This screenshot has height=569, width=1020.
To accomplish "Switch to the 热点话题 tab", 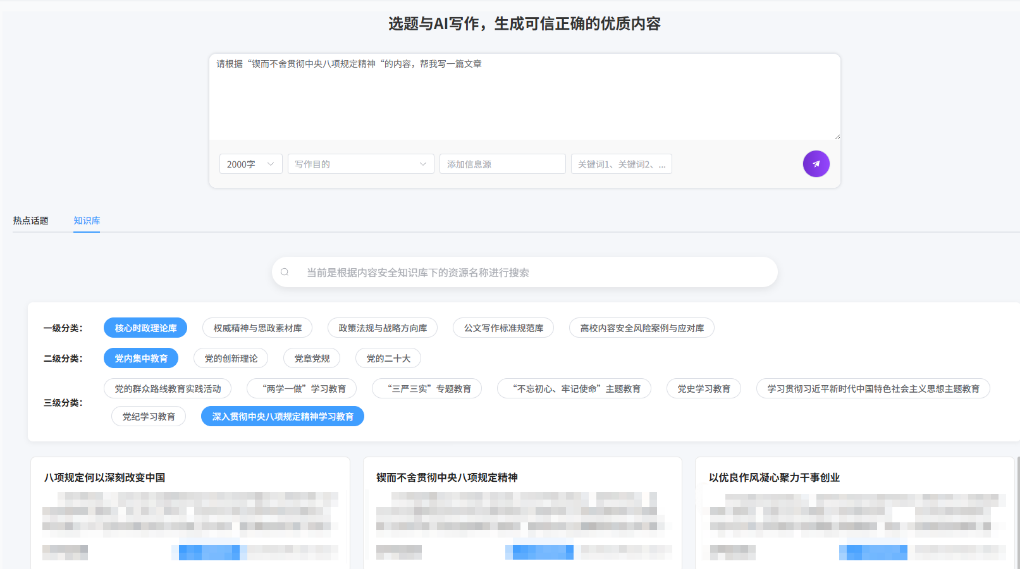I will point(30,220).
